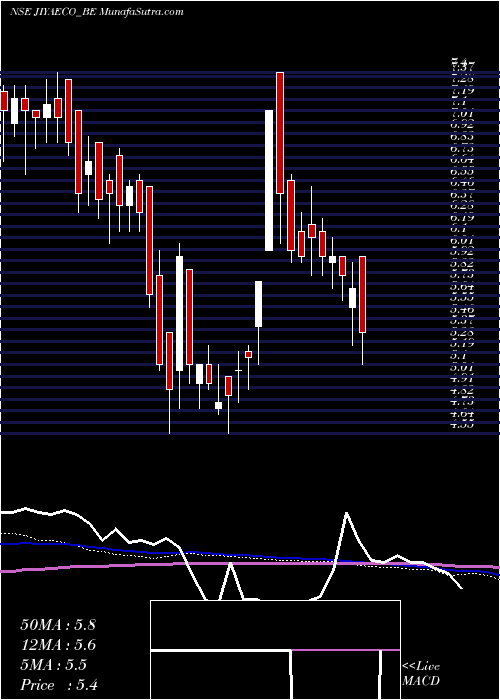
Task: Select the 50MA : 5.8 label
Action: pos(58,625)
